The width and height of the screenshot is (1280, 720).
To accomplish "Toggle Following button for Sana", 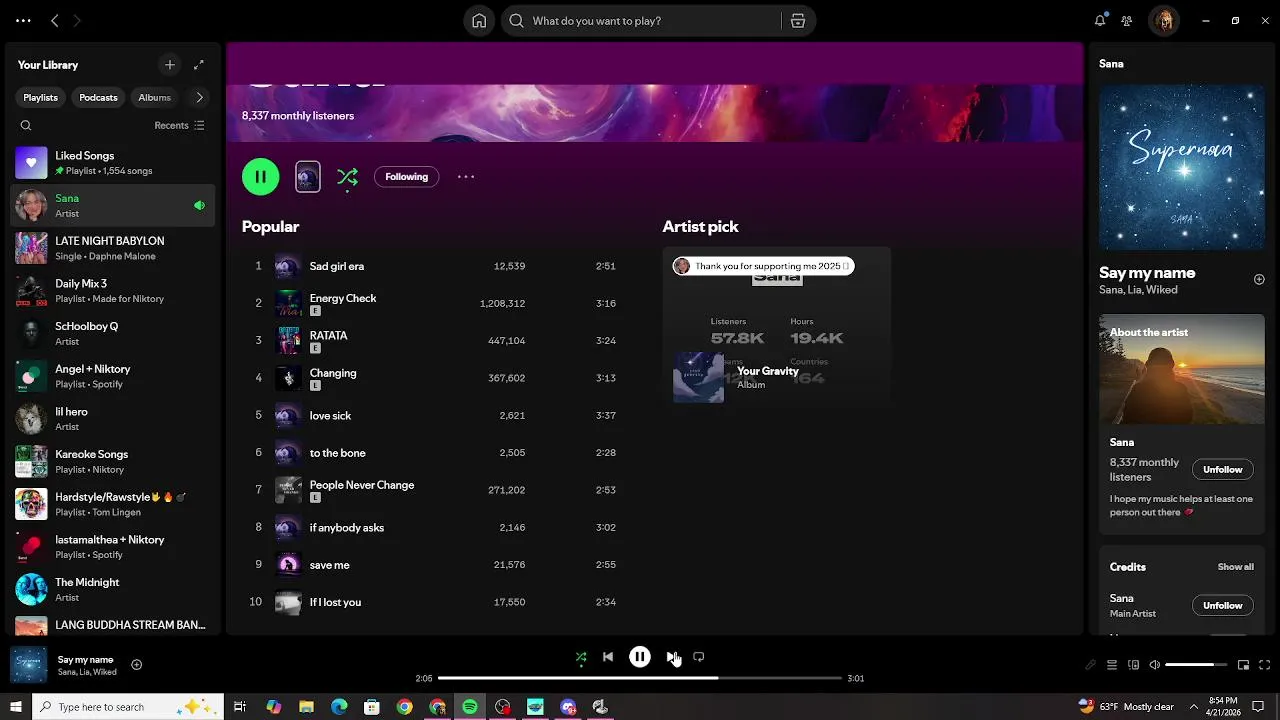I will click(407, 177).
